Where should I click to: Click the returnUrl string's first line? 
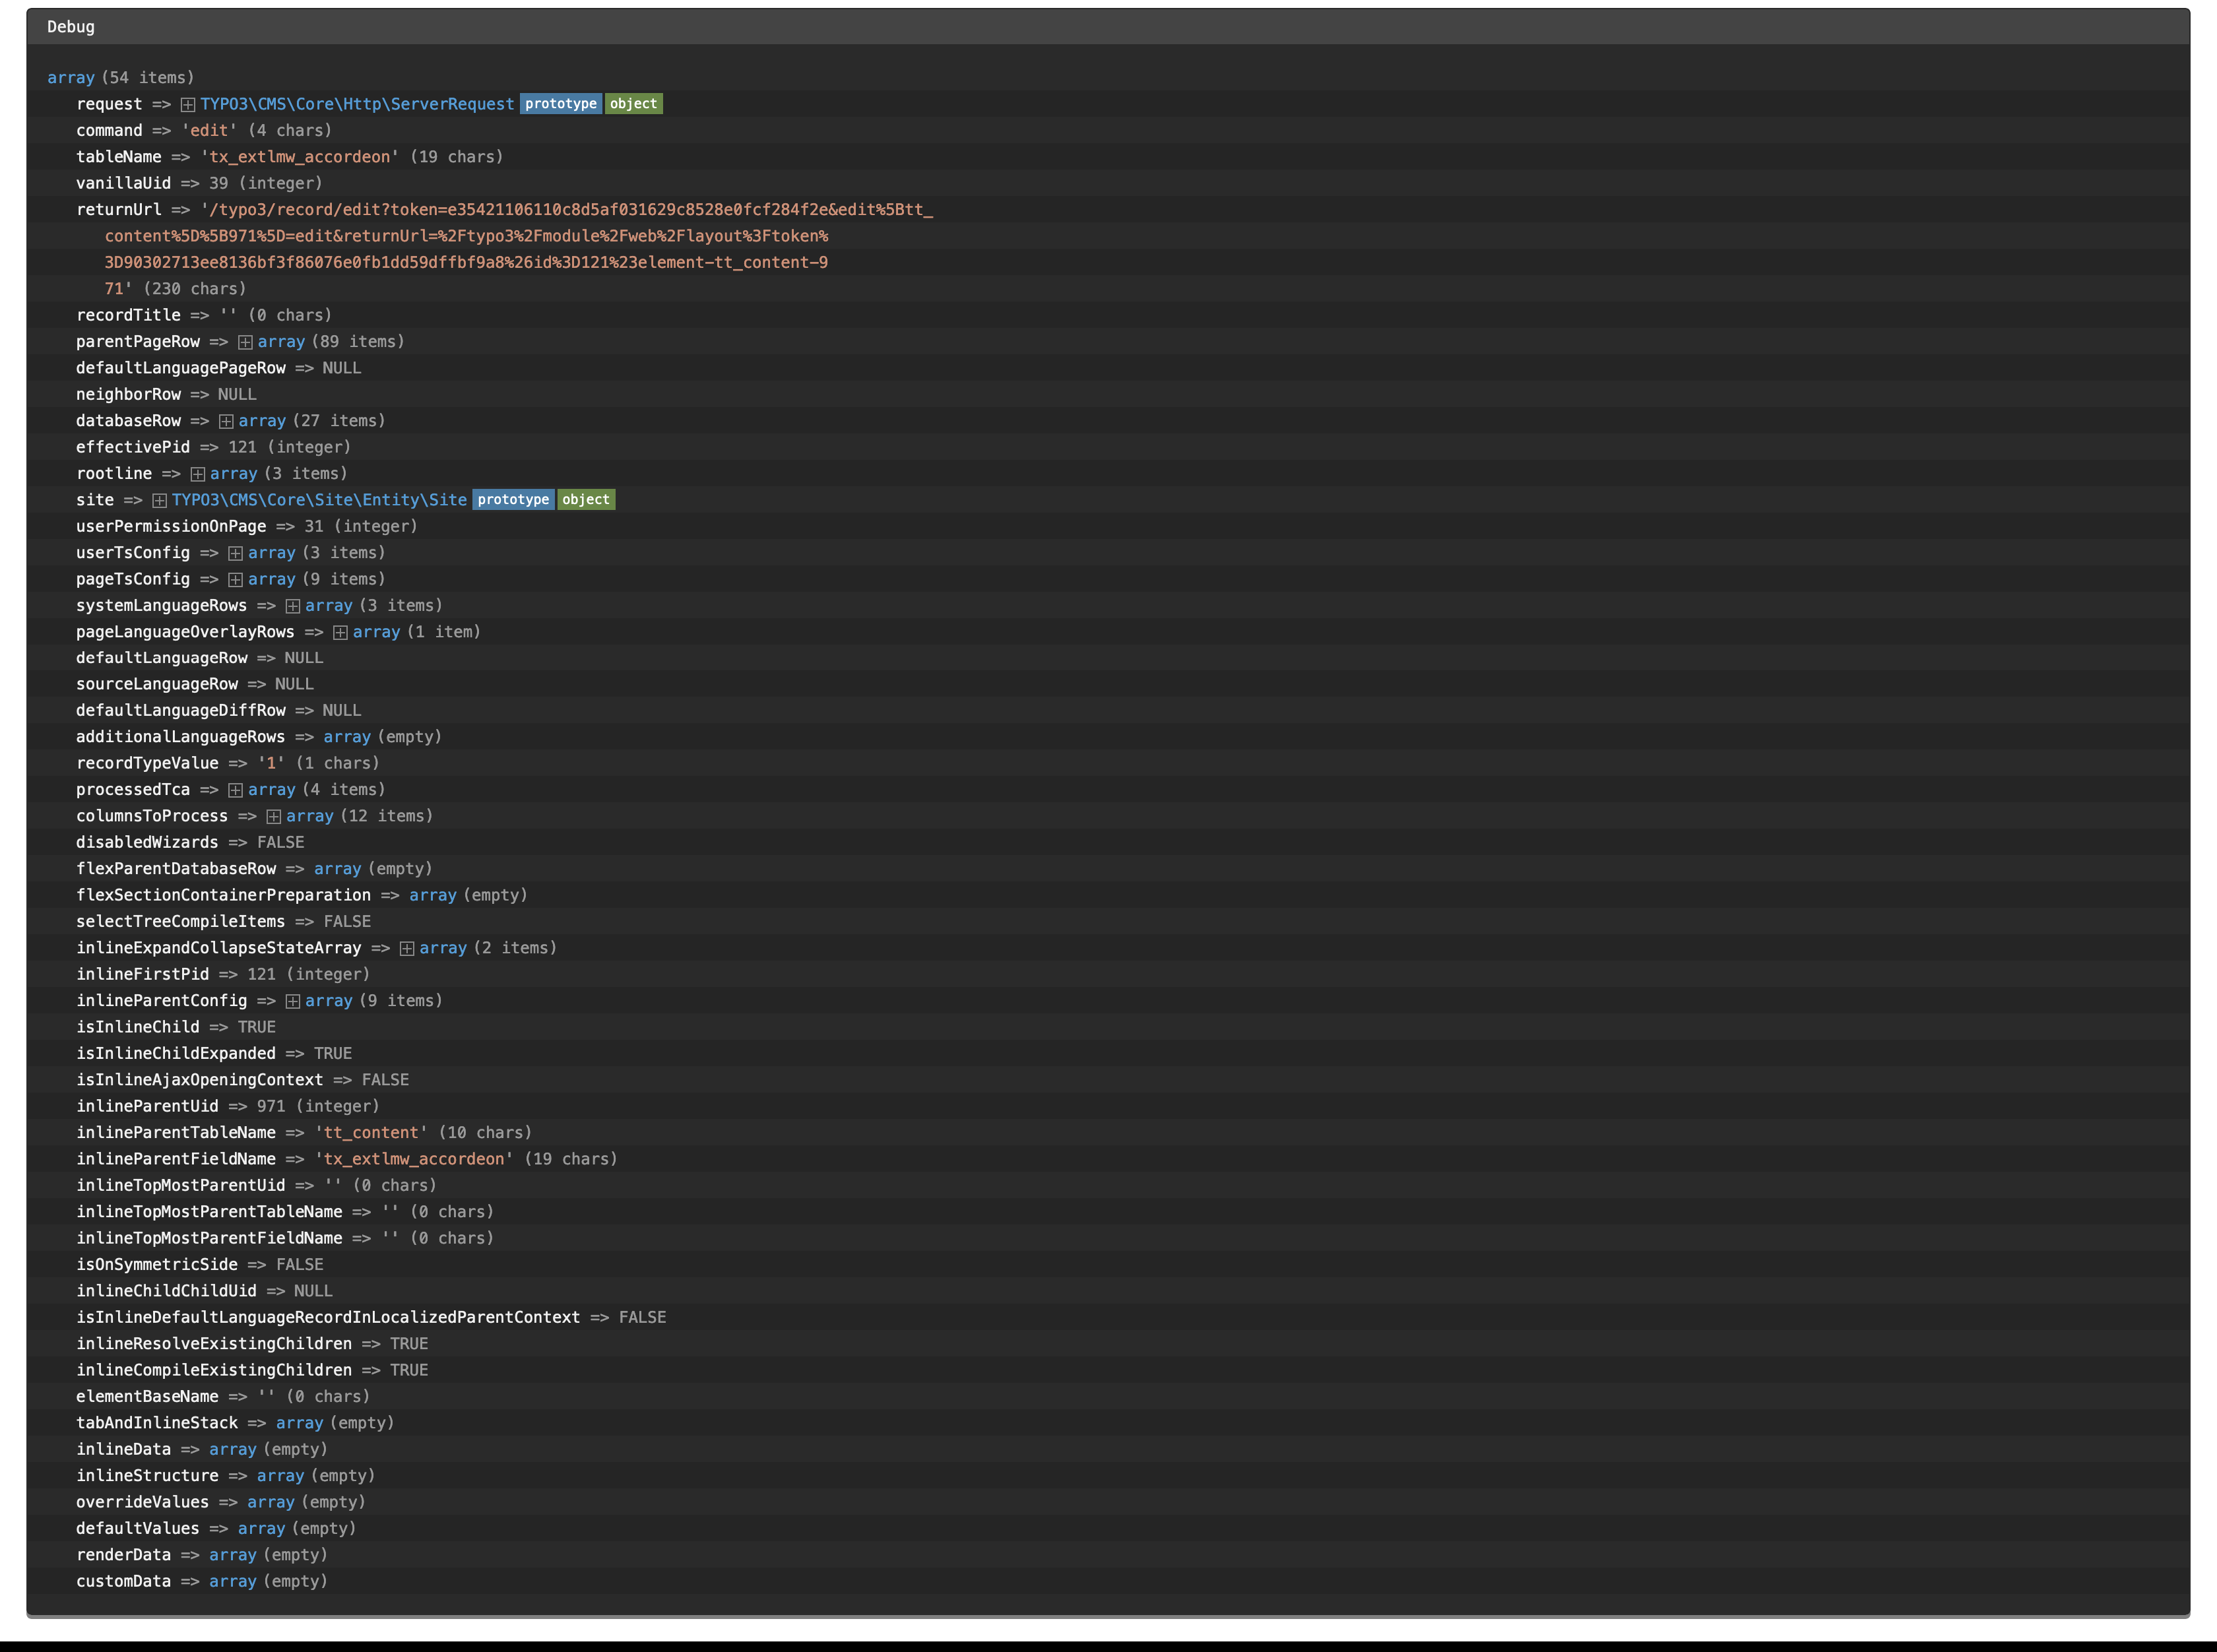point(567,210)
